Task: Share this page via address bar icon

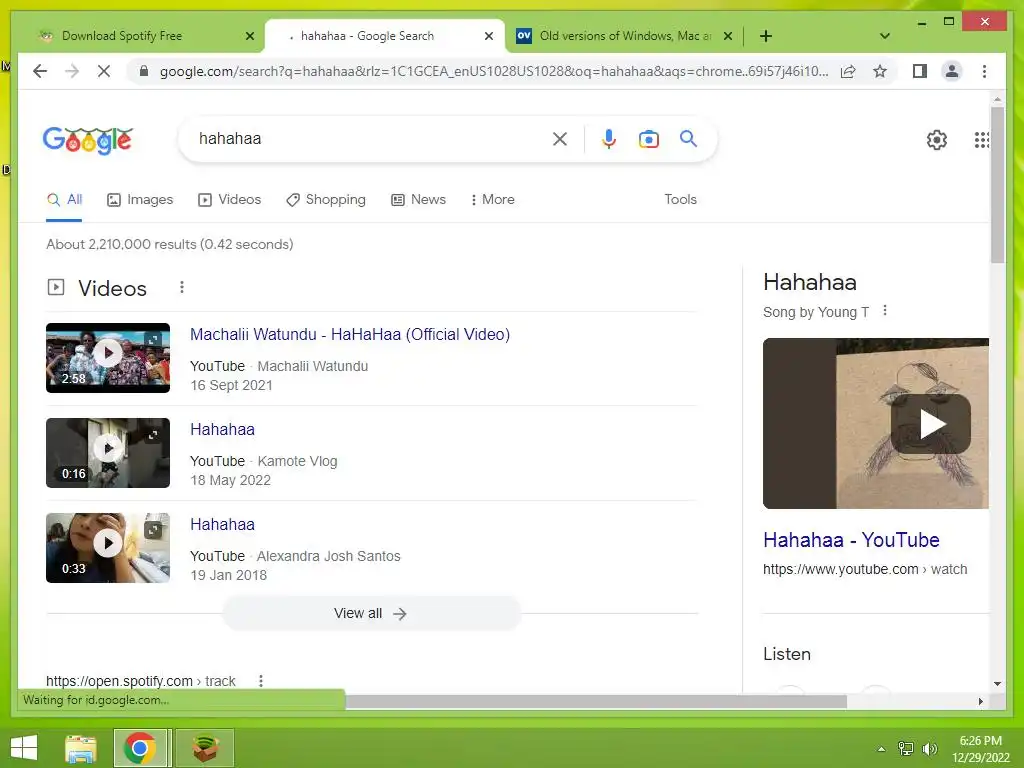Action: 848,71
